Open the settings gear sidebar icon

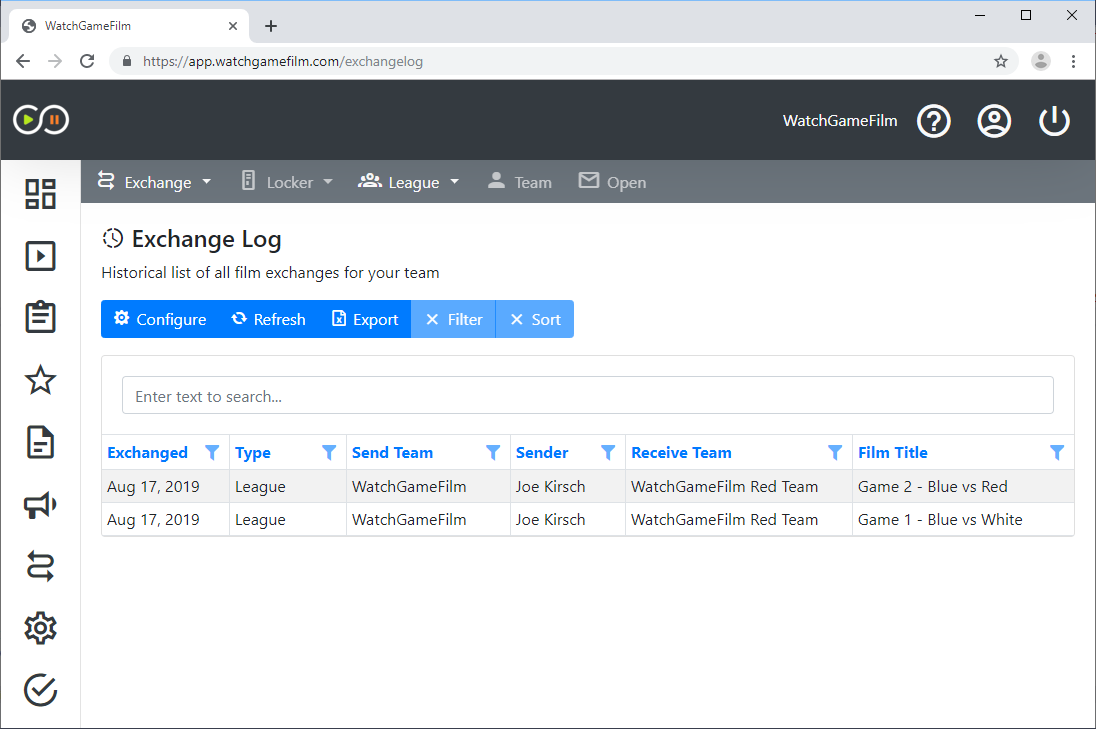[40, 628]
